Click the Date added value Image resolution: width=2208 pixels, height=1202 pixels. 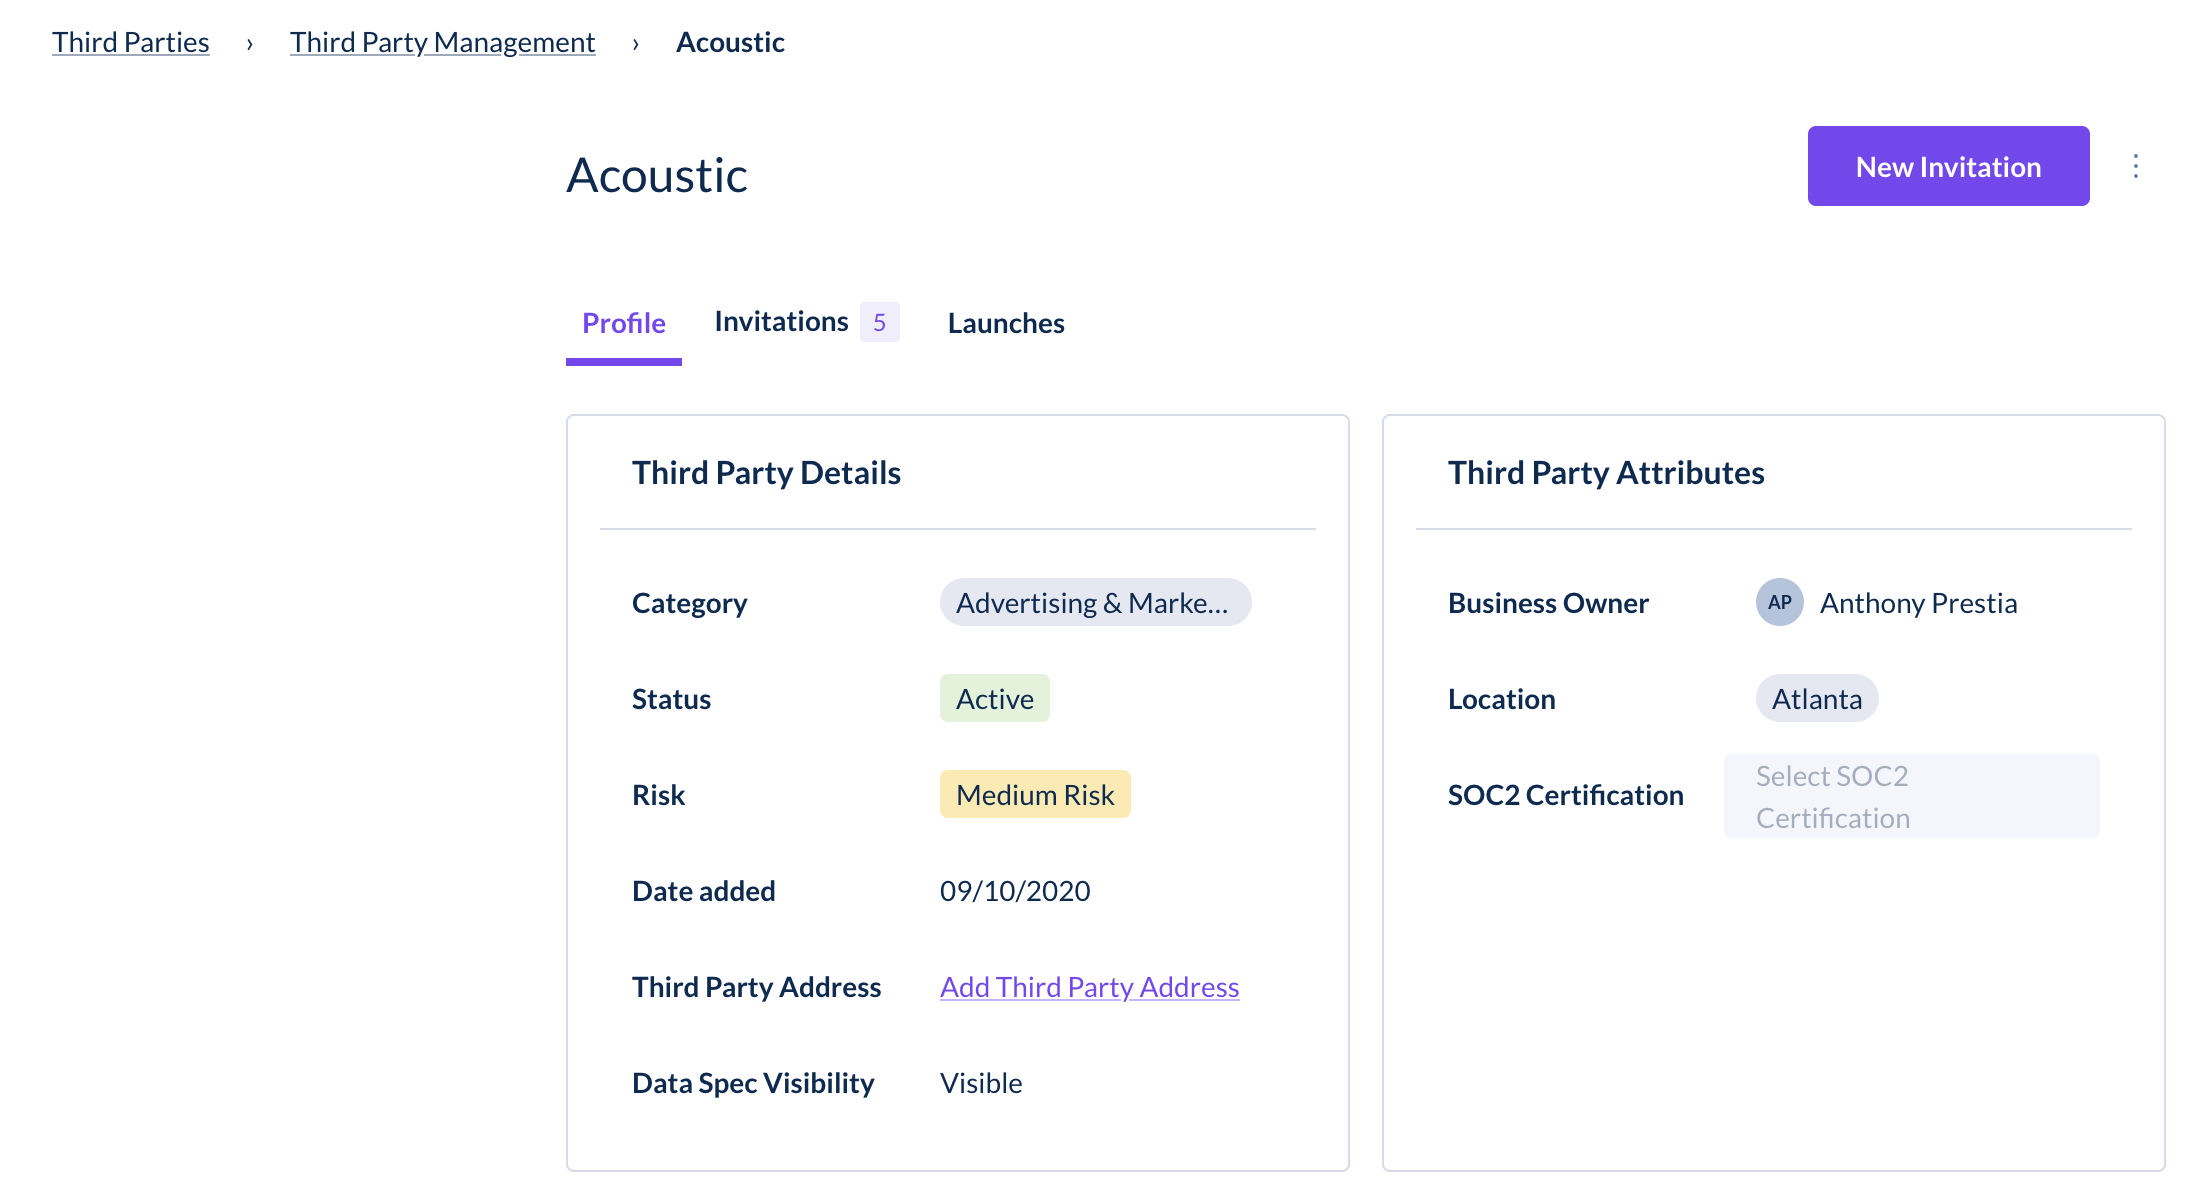1015,890
